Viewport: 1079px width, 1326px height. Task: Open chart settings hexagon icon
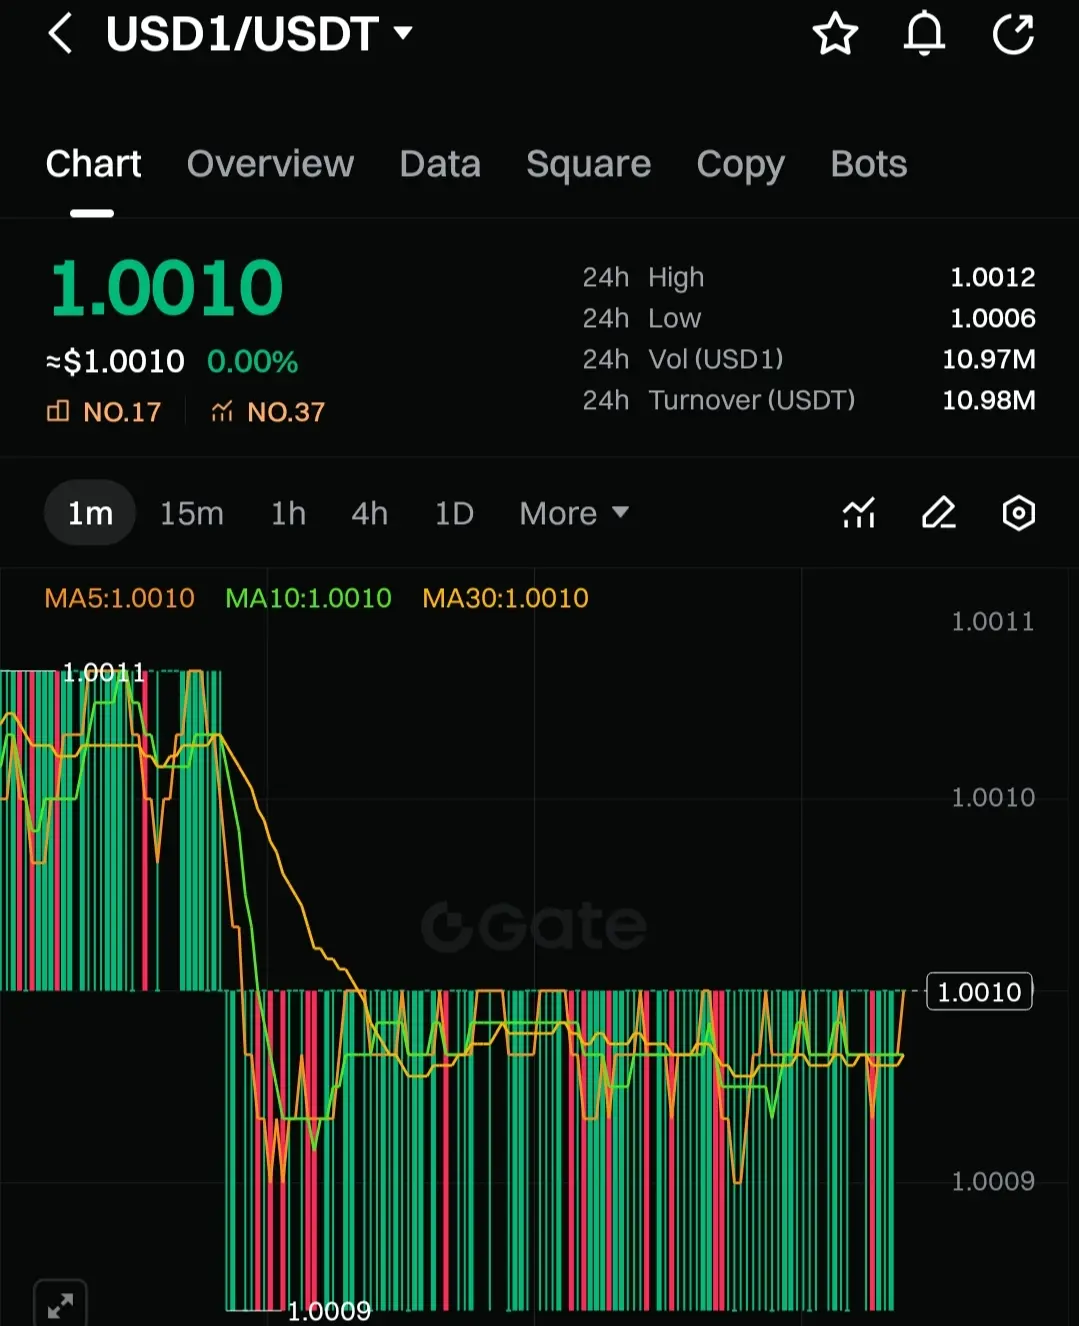point(1018,513)
